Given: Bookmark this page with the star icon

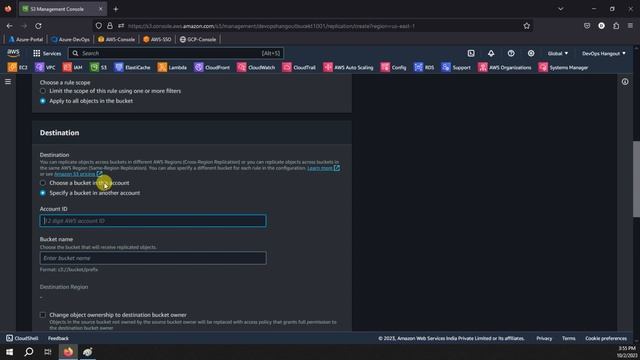Looking at the screenshot, I should pos(527,26).
